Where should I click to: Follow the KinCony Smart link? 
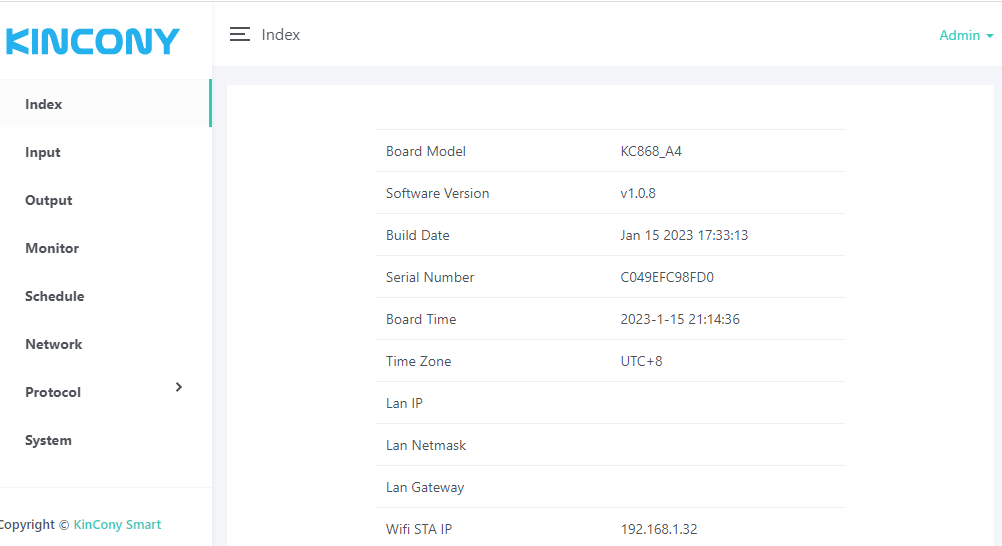(x=117, y=524)
